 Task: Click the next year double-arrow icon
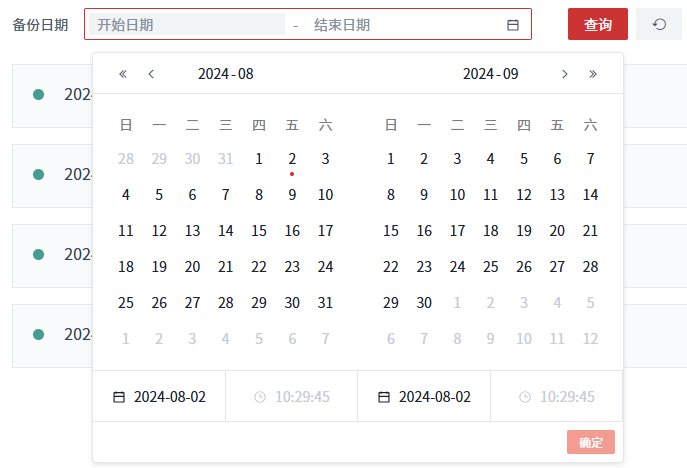[593, 74]
